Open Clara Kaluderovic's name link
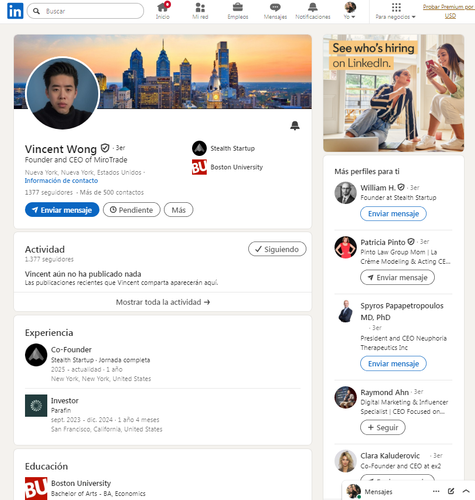Image resolution: width=475 pixels, height=500 pixels. [x=390, y=456]
